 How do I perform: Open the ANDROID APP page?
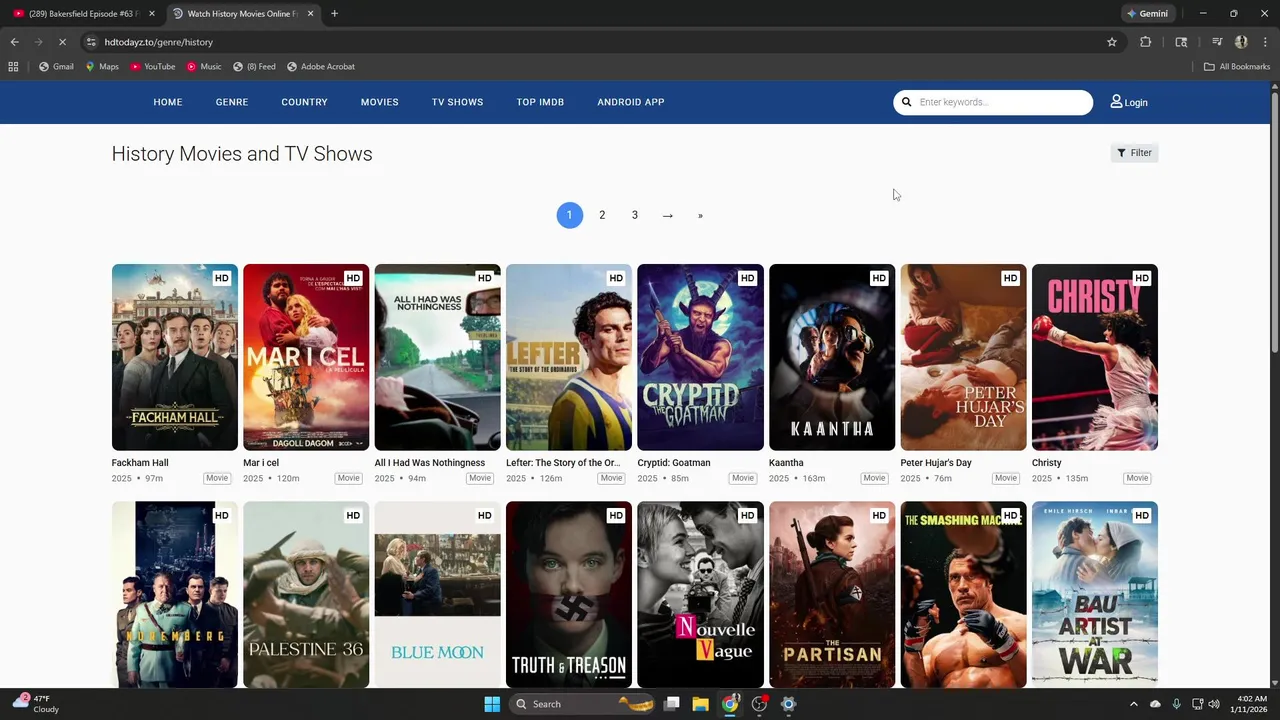coord(631,102)
